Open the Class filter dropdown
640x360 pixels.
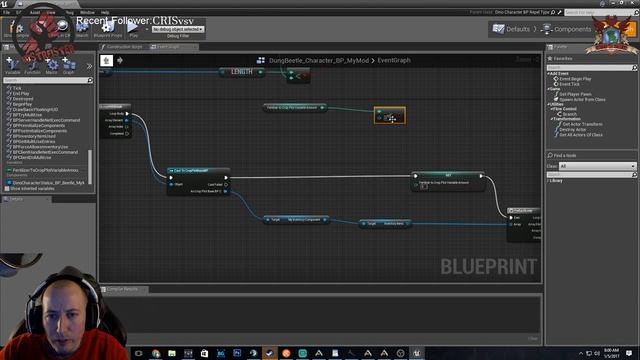tap(598, 166)
